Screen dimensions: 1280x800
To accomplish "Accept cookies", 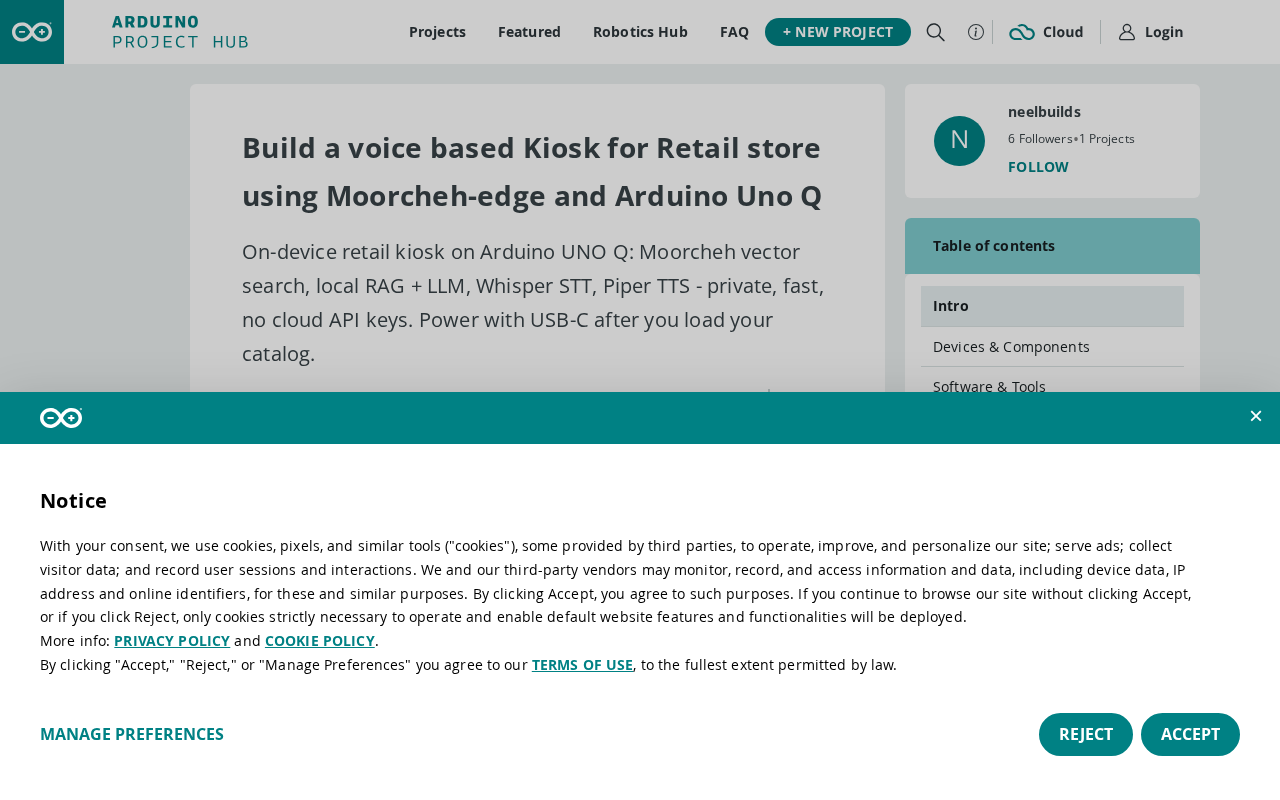I will tap(1190, 734).
